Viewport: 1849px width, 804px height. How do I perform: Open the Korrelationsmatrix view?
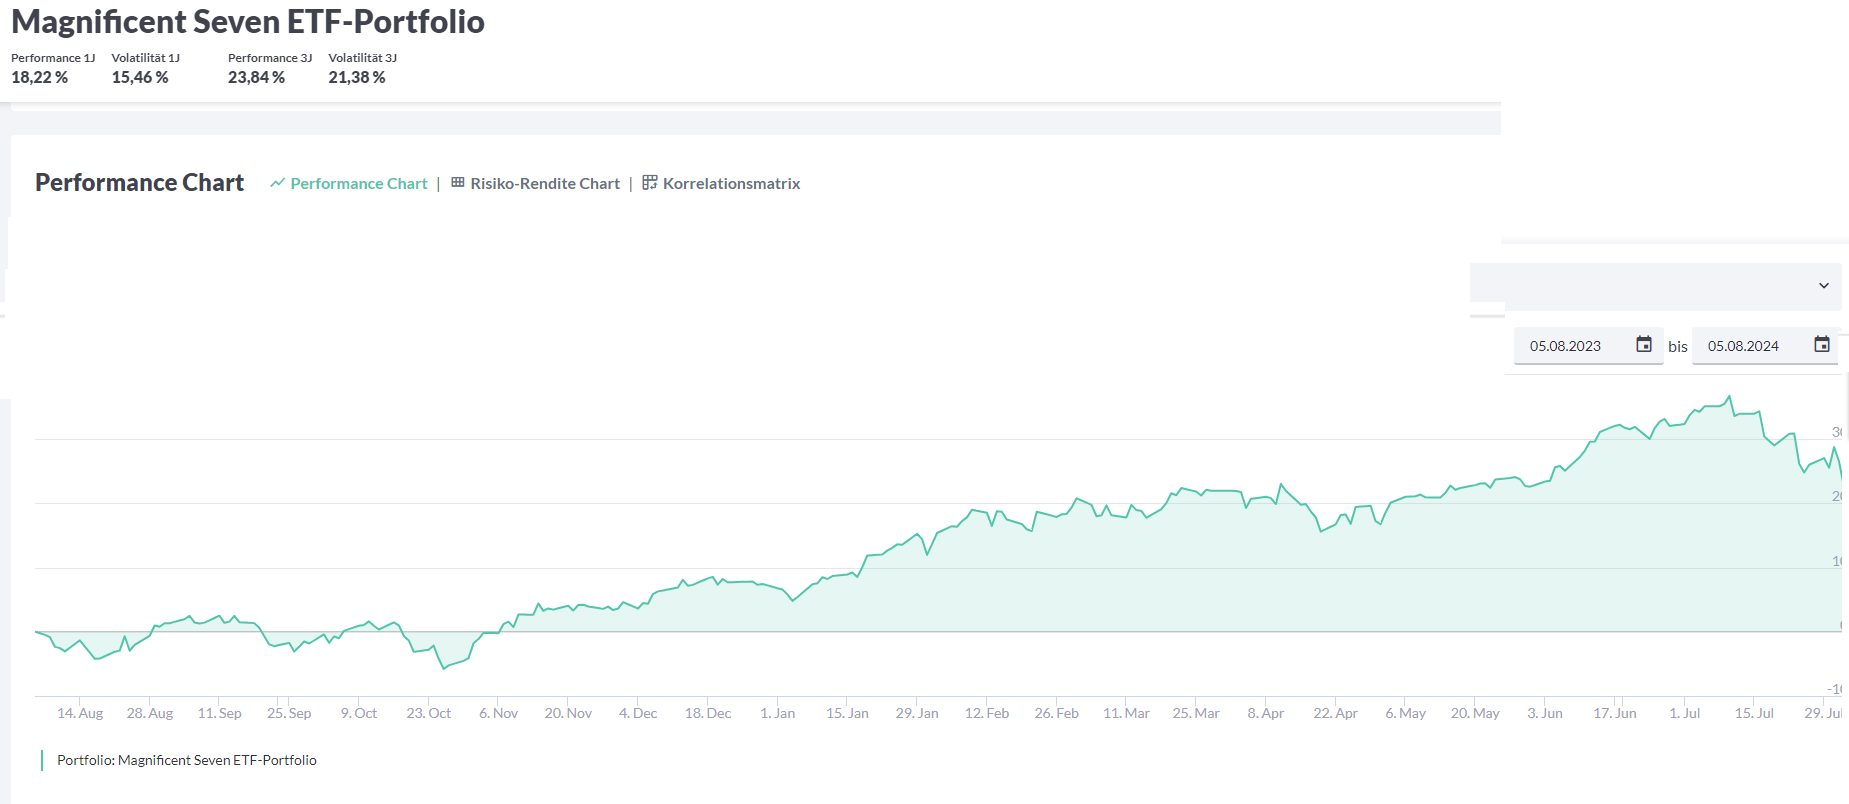pos(731,184)
